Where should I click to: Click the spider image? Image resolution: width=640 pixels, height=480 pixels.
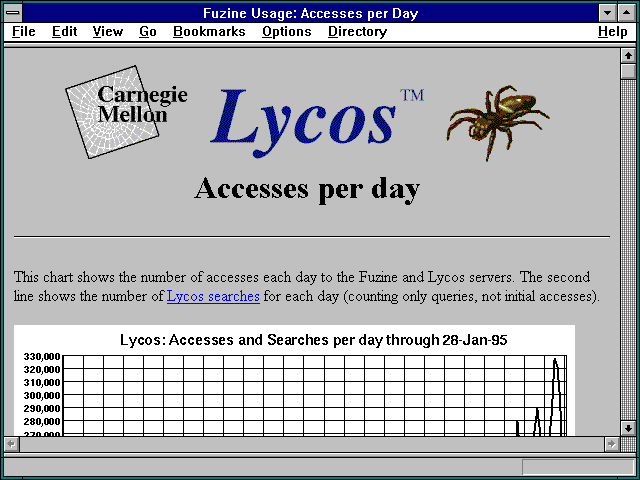point(498,122)
